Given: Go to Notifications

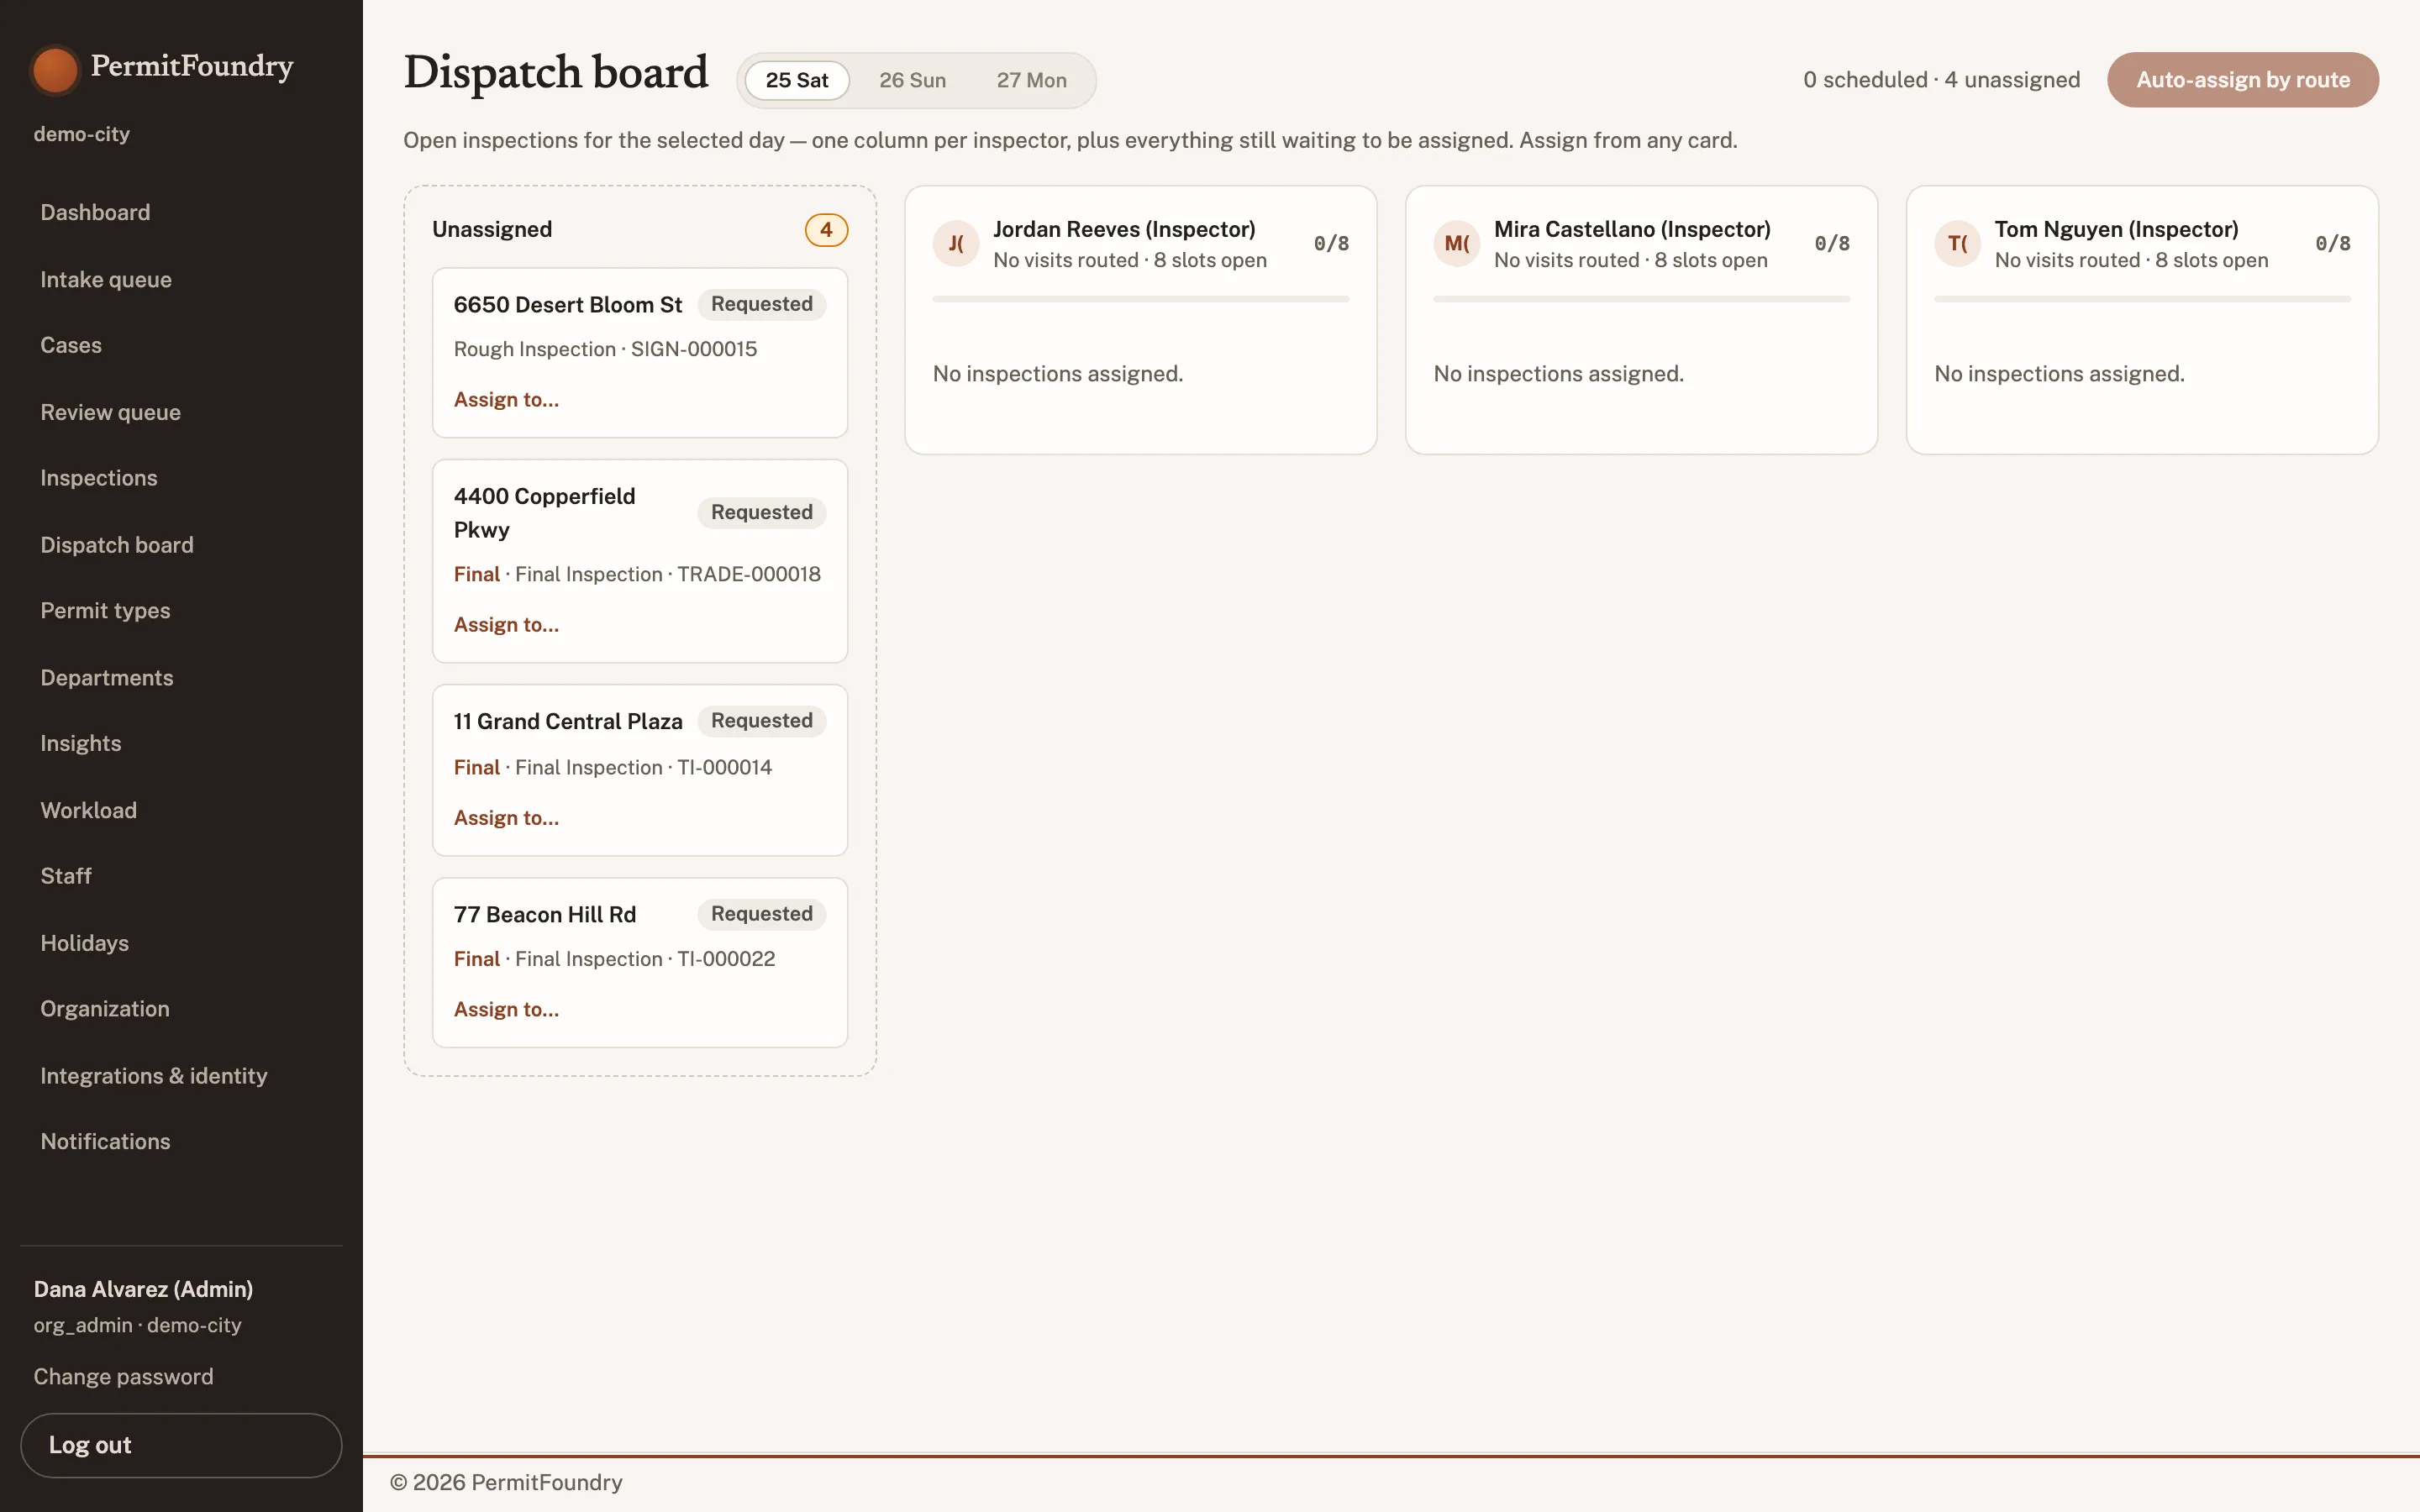Looking at the screenshot, I should (106, 1142).
